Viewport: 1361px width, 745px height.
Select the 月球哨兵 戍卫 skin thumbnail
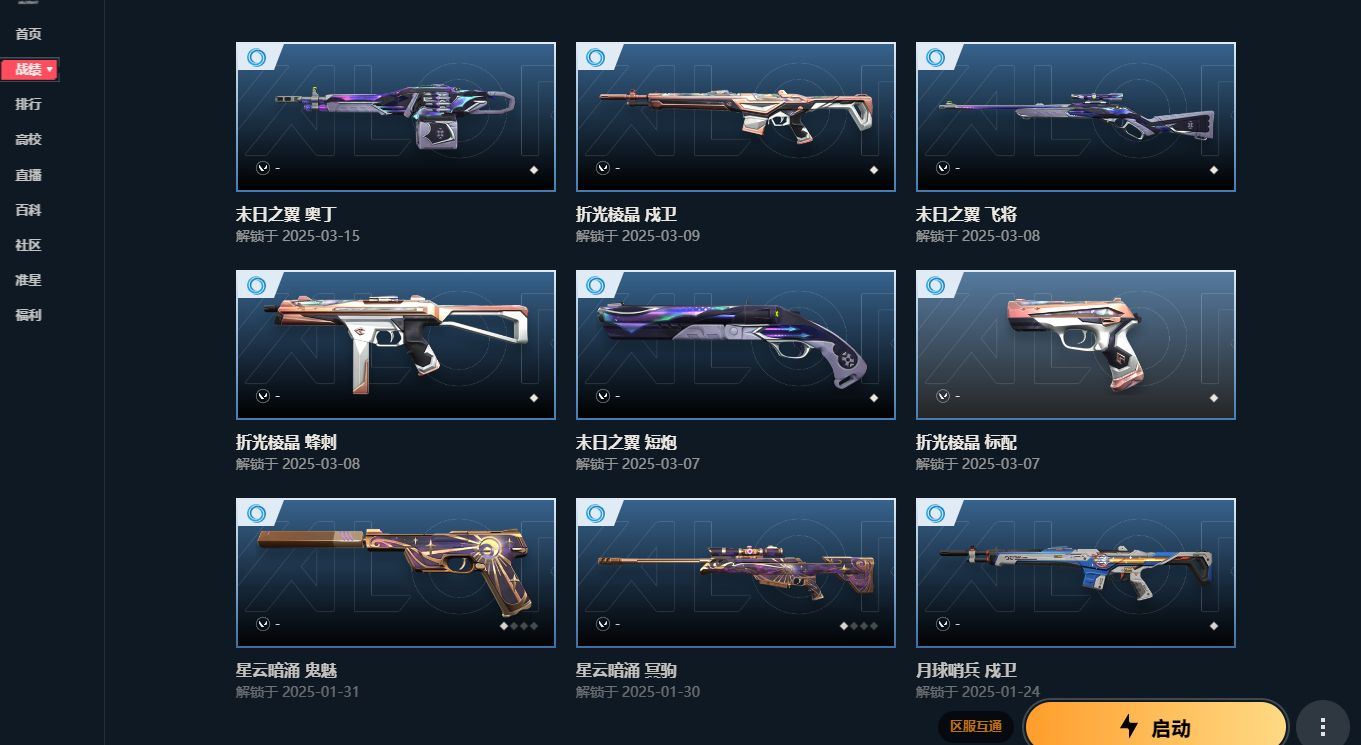[1076, 573]
